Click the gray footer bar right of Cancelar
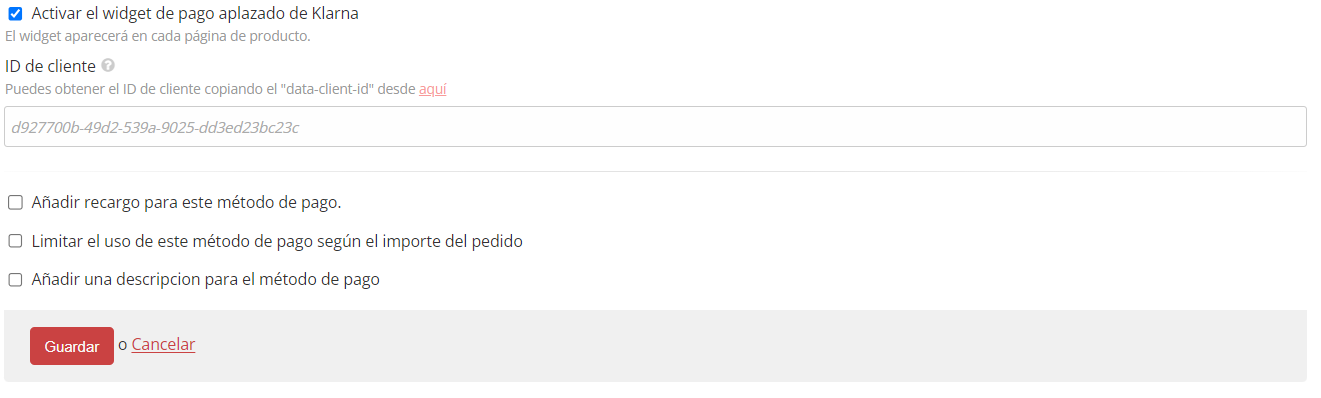Image resolution: width=1321 pixels, height=398 pixels. (x=750, y=346)
